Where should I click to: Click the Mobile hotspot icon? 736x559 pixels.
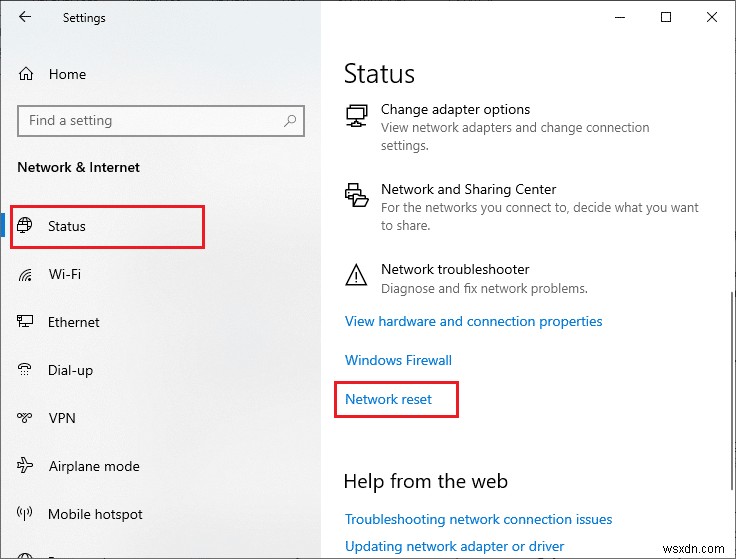27,514
